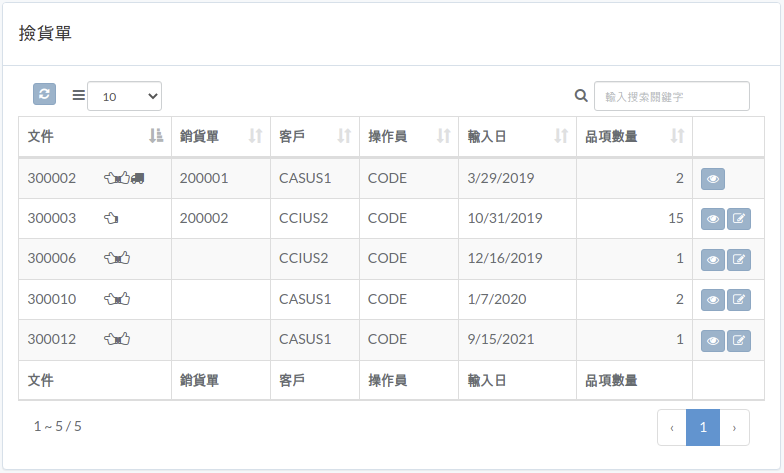Edit document 300006
Screen dimensions: 784x473
pos(738,260)
